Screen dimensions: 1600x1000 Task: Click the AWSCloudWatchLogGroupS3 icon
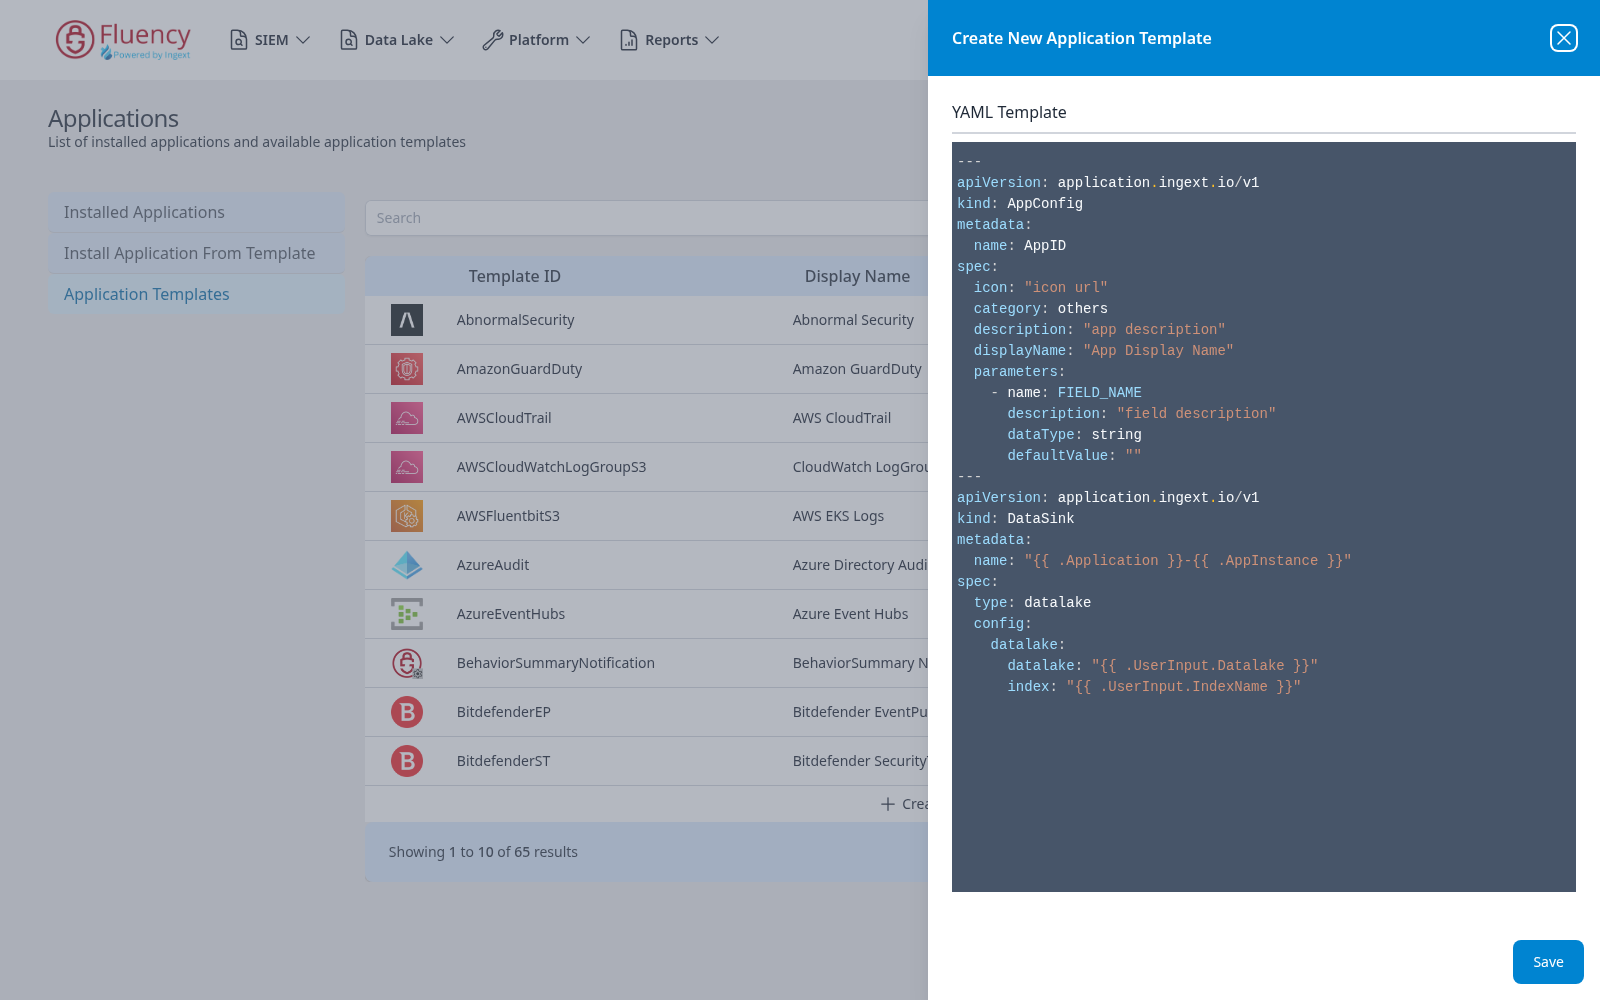pos(407,467)
